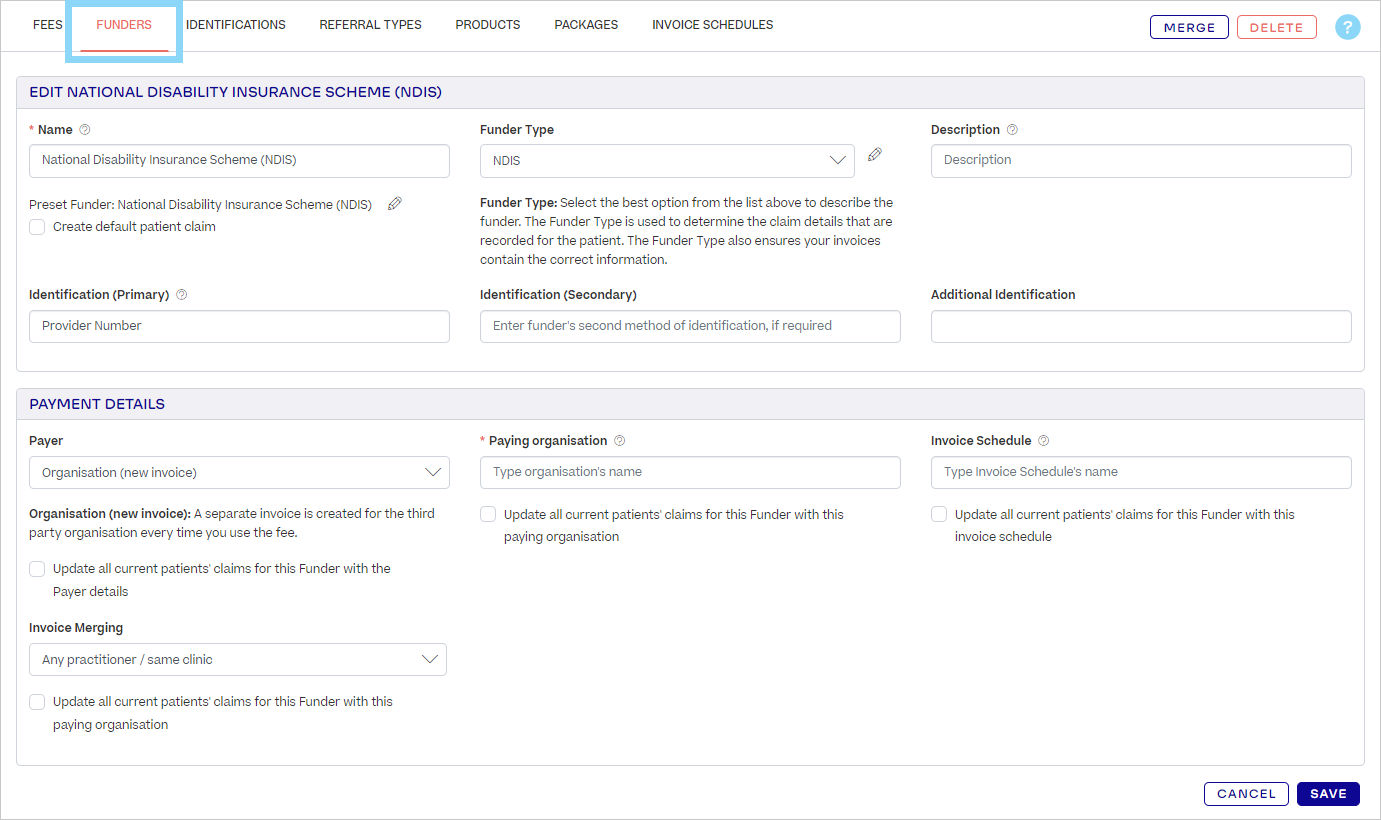Image resolution: width=1381 pixels, height=820 pixels.
Task: Switch to the Fees tab
Action: (x=48, y=25)
